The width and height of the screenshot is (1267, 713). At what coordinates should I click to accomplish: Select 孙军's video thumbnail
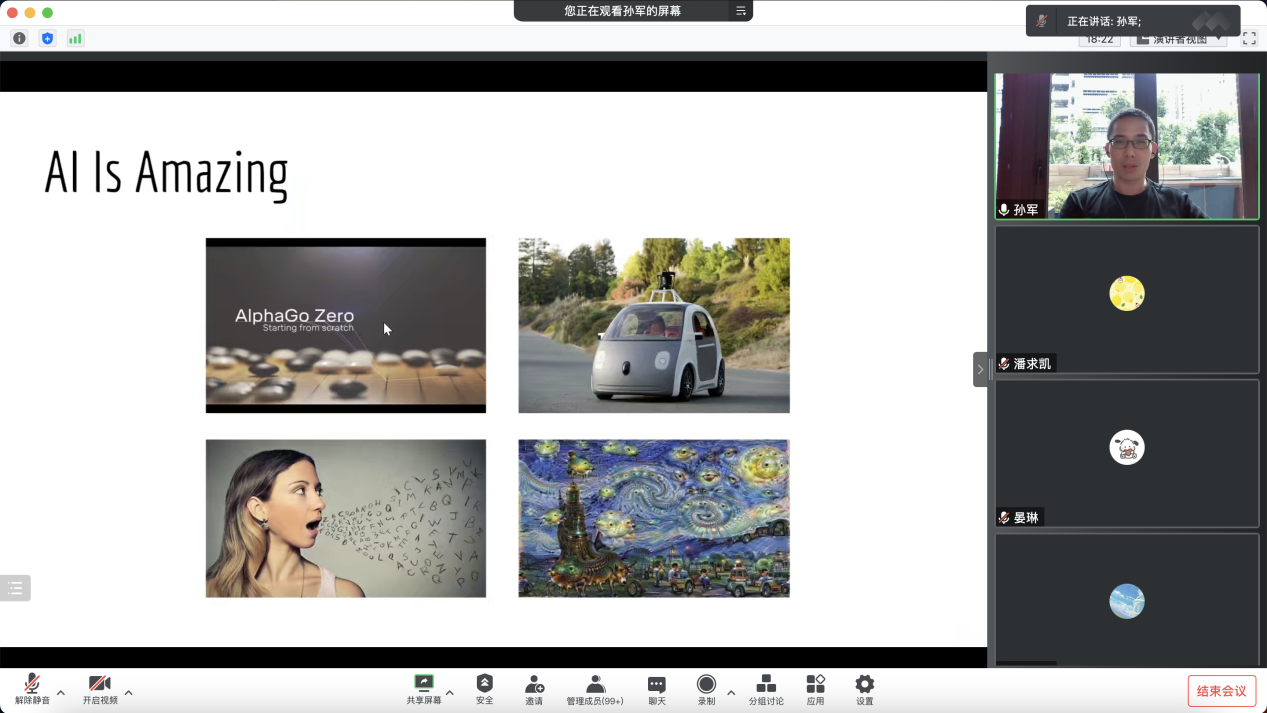[x=1127, y=146]
